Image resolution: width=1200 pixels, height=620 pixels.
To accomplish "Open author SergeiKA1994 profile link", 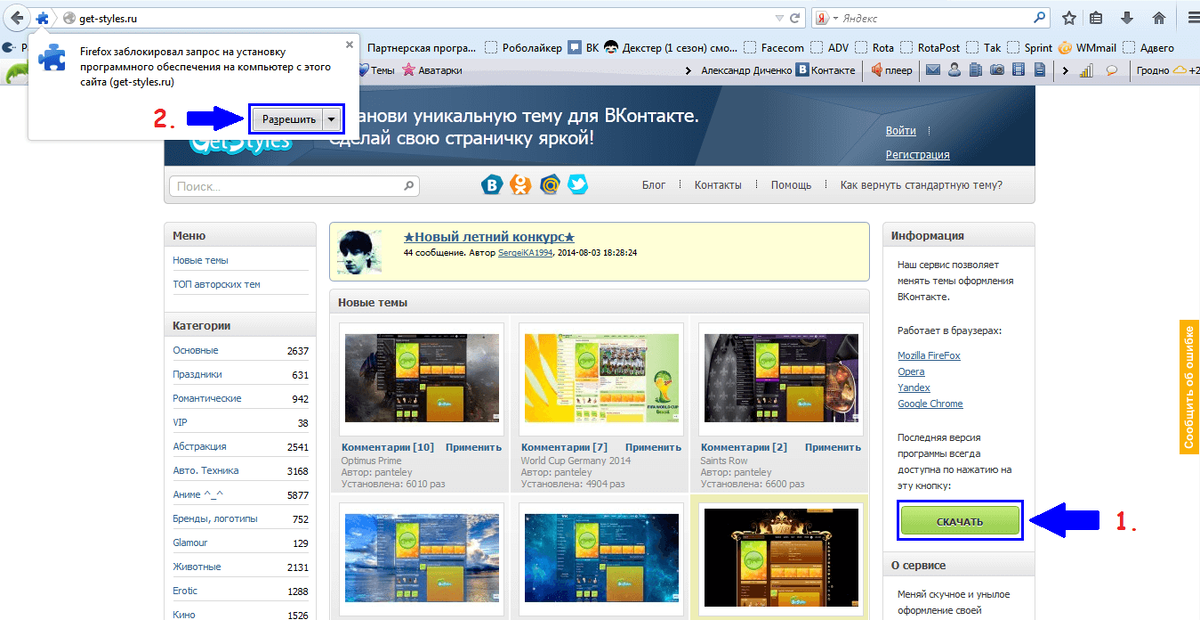I will pos(526,253).
